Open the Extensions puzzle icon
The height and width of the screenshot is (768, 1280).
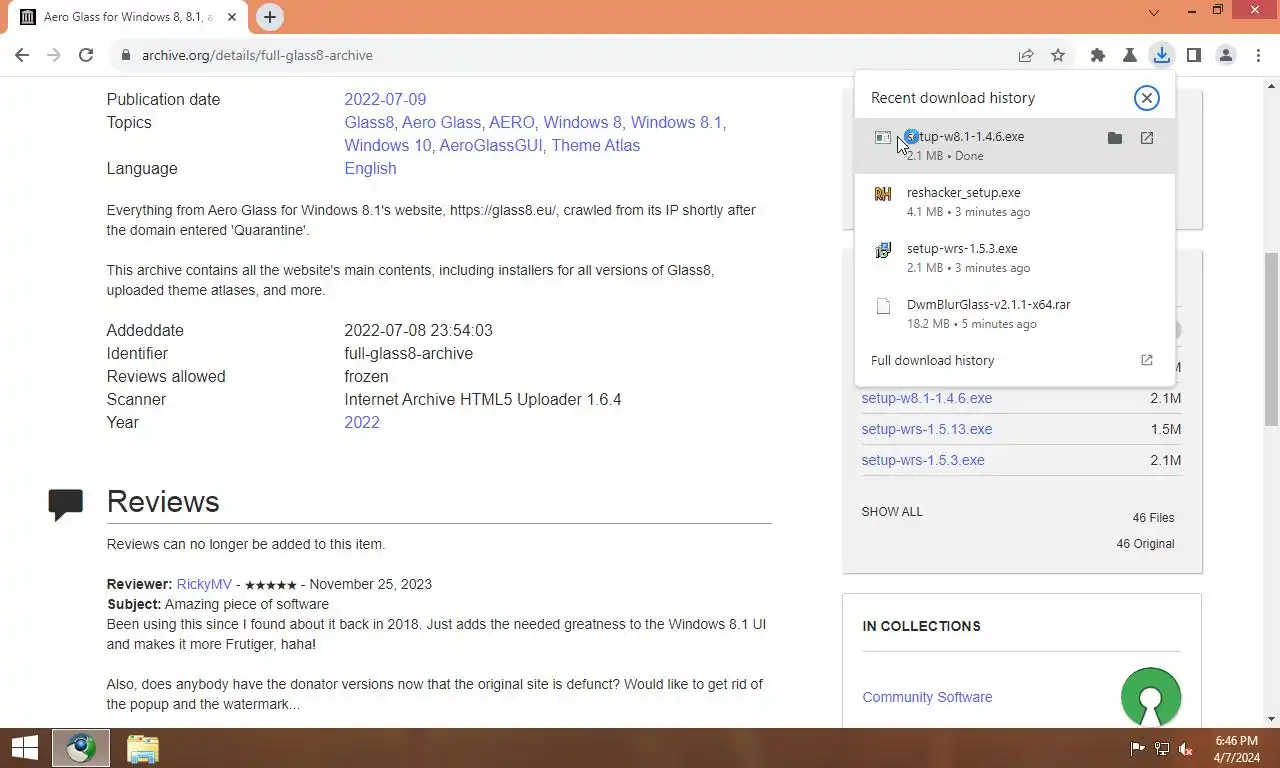[1098, 56]
